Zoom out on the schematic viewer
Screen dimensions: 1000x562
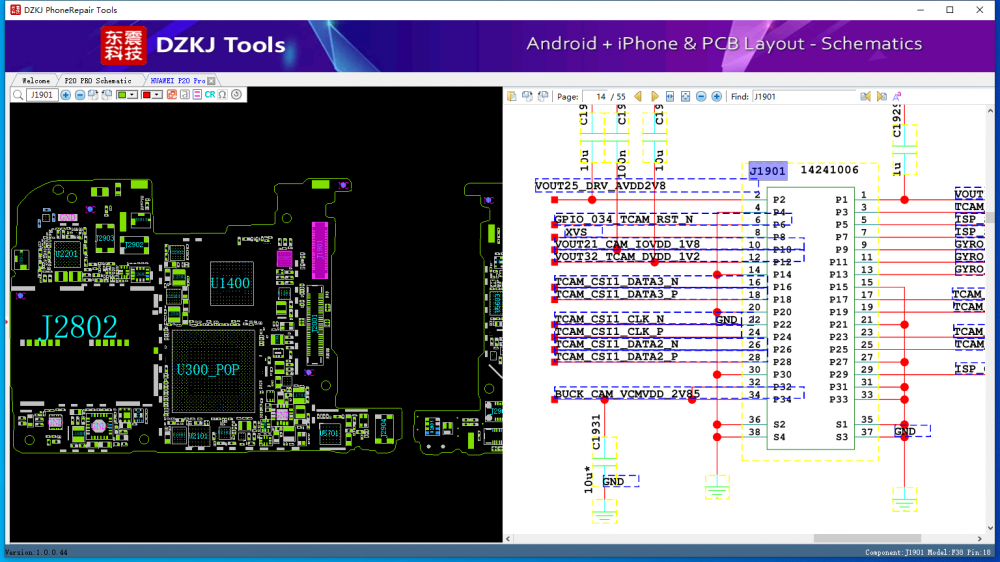[x=701, y=96]
